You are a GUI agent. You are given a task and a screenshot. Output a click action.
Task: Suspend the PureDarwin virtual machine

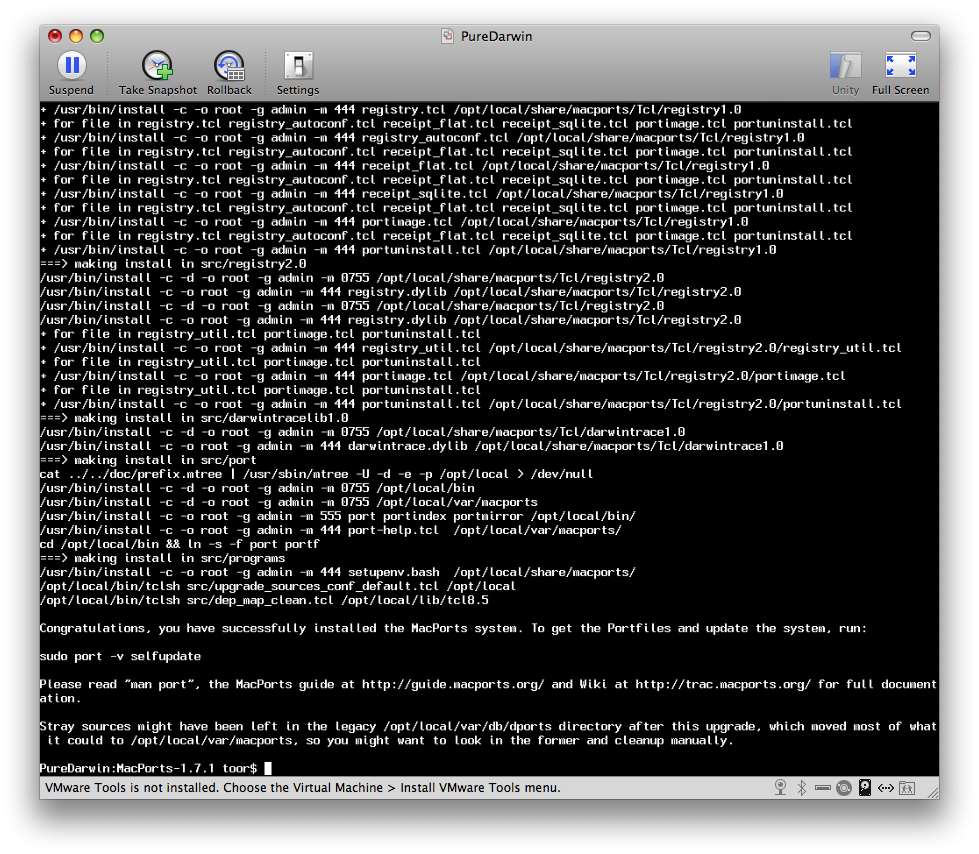point(71,73)
